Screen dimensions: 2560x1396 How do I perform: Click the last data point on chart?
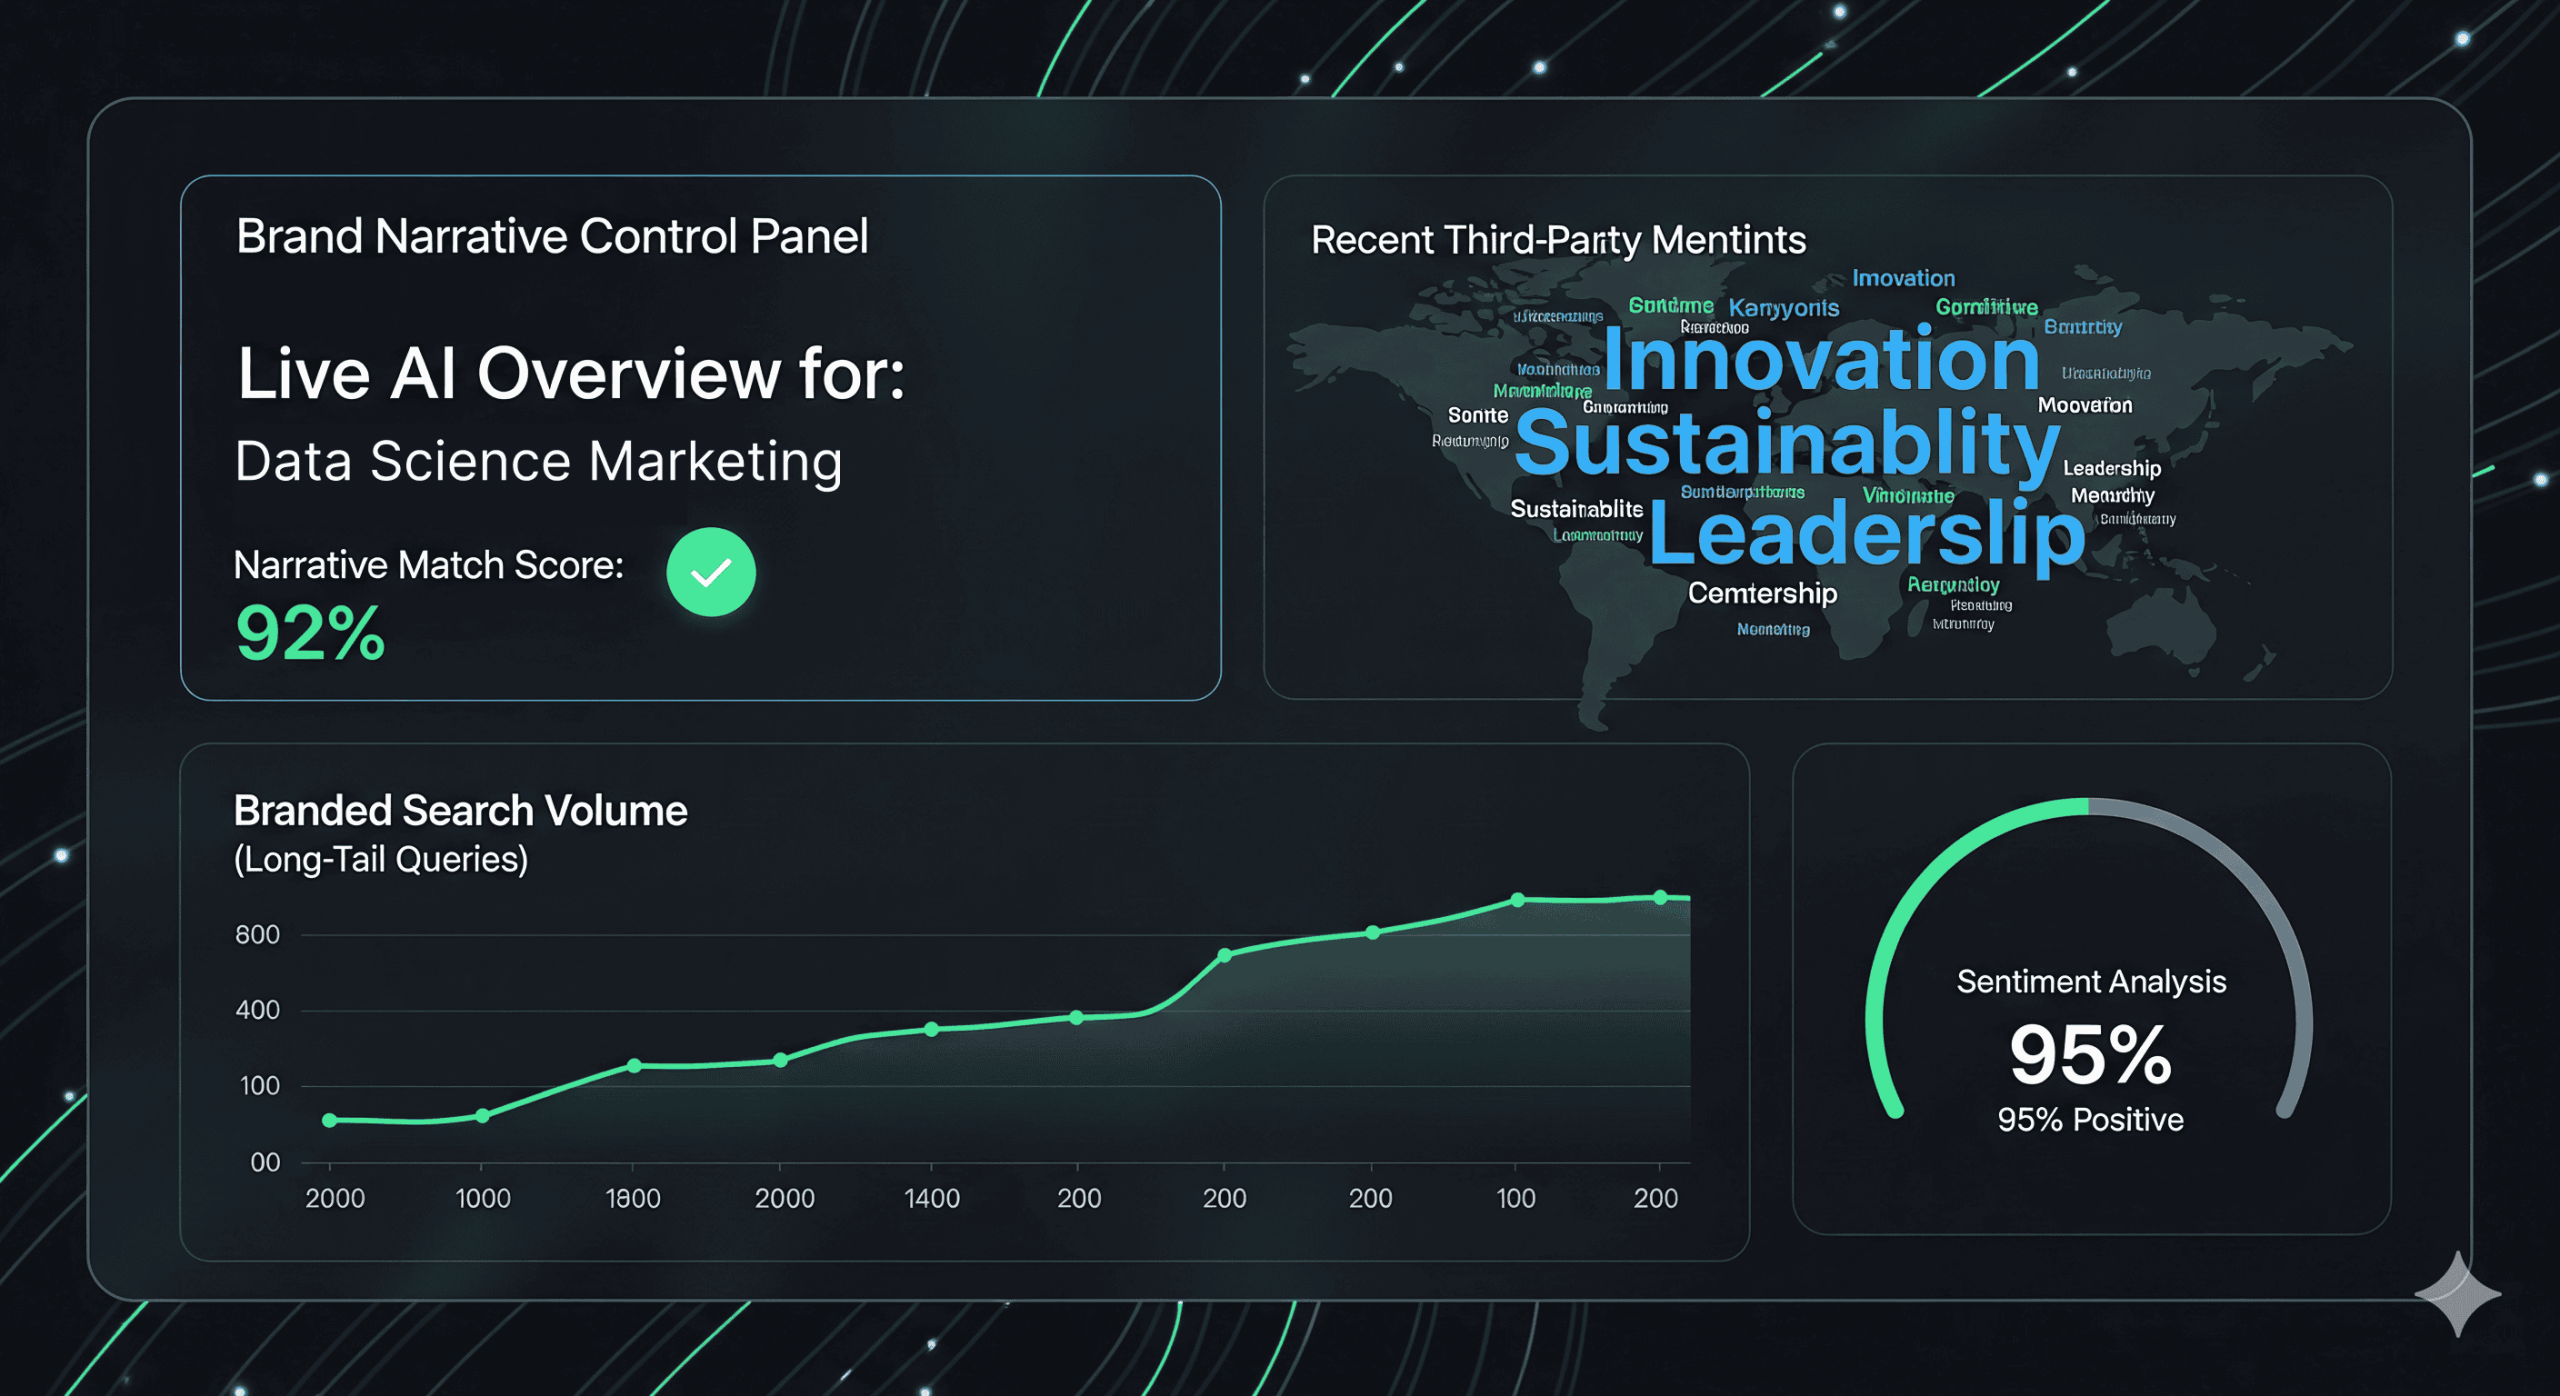[x=1660, y=898]
